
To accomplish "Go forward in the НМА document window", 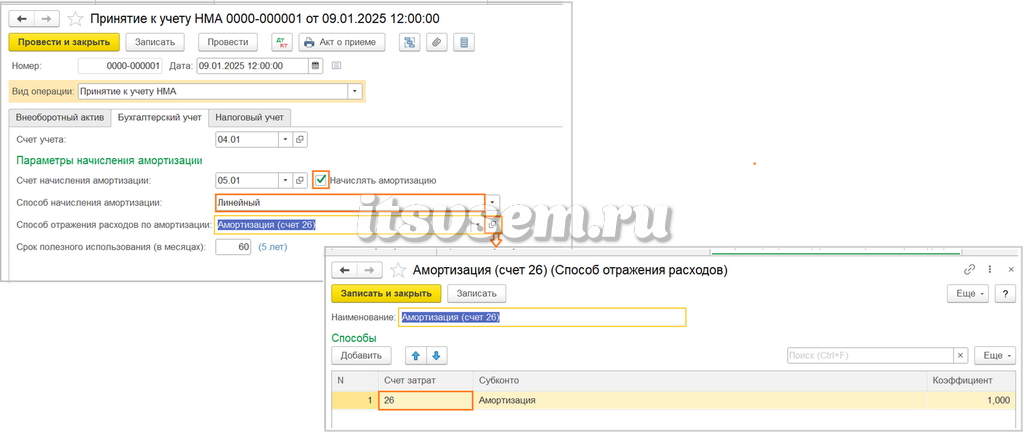I will 46,18.
